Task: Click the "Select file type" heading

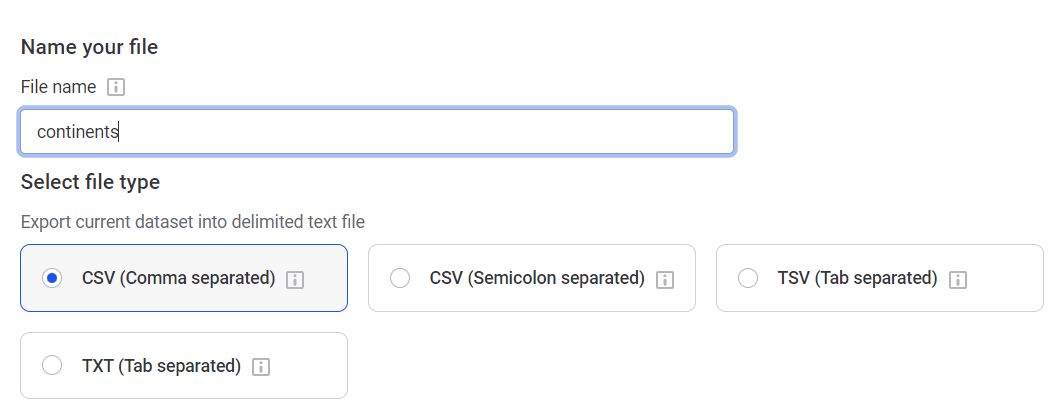Action: [90, 182]
